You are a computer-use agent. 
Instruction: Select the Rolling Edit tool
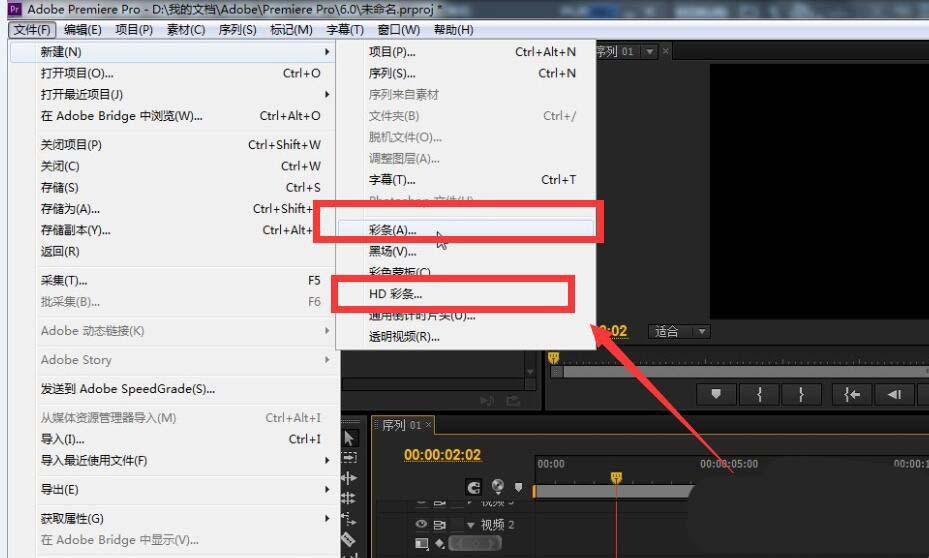349,498
